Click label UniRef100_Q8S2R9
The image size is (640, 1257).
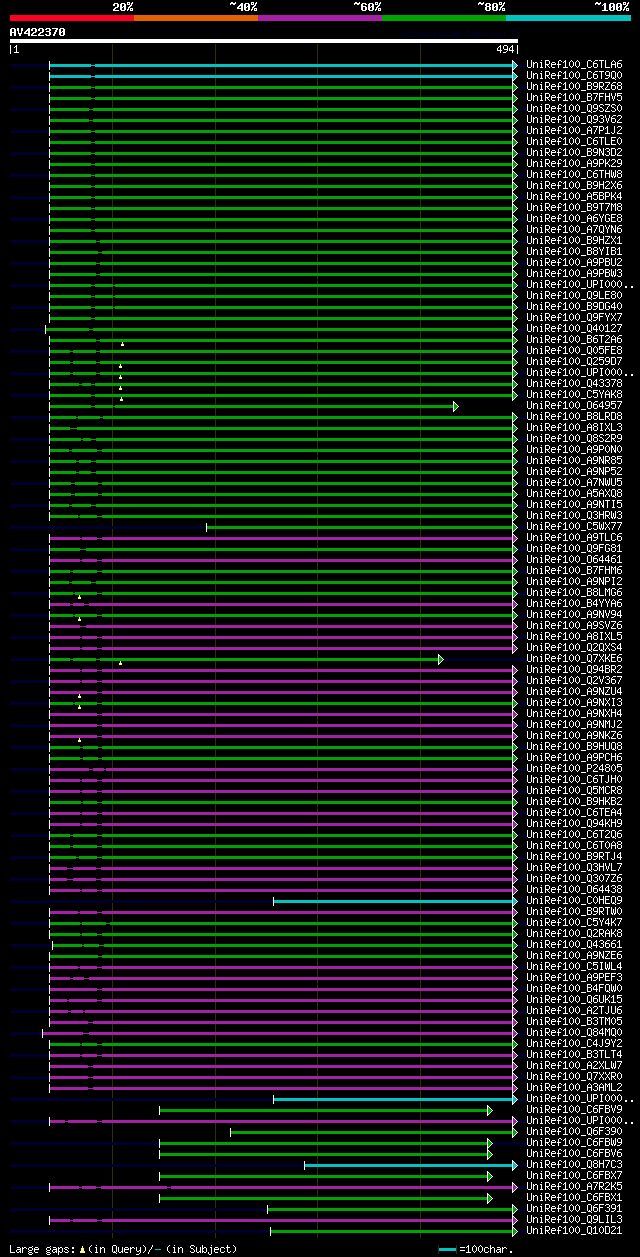coord(574,439)
